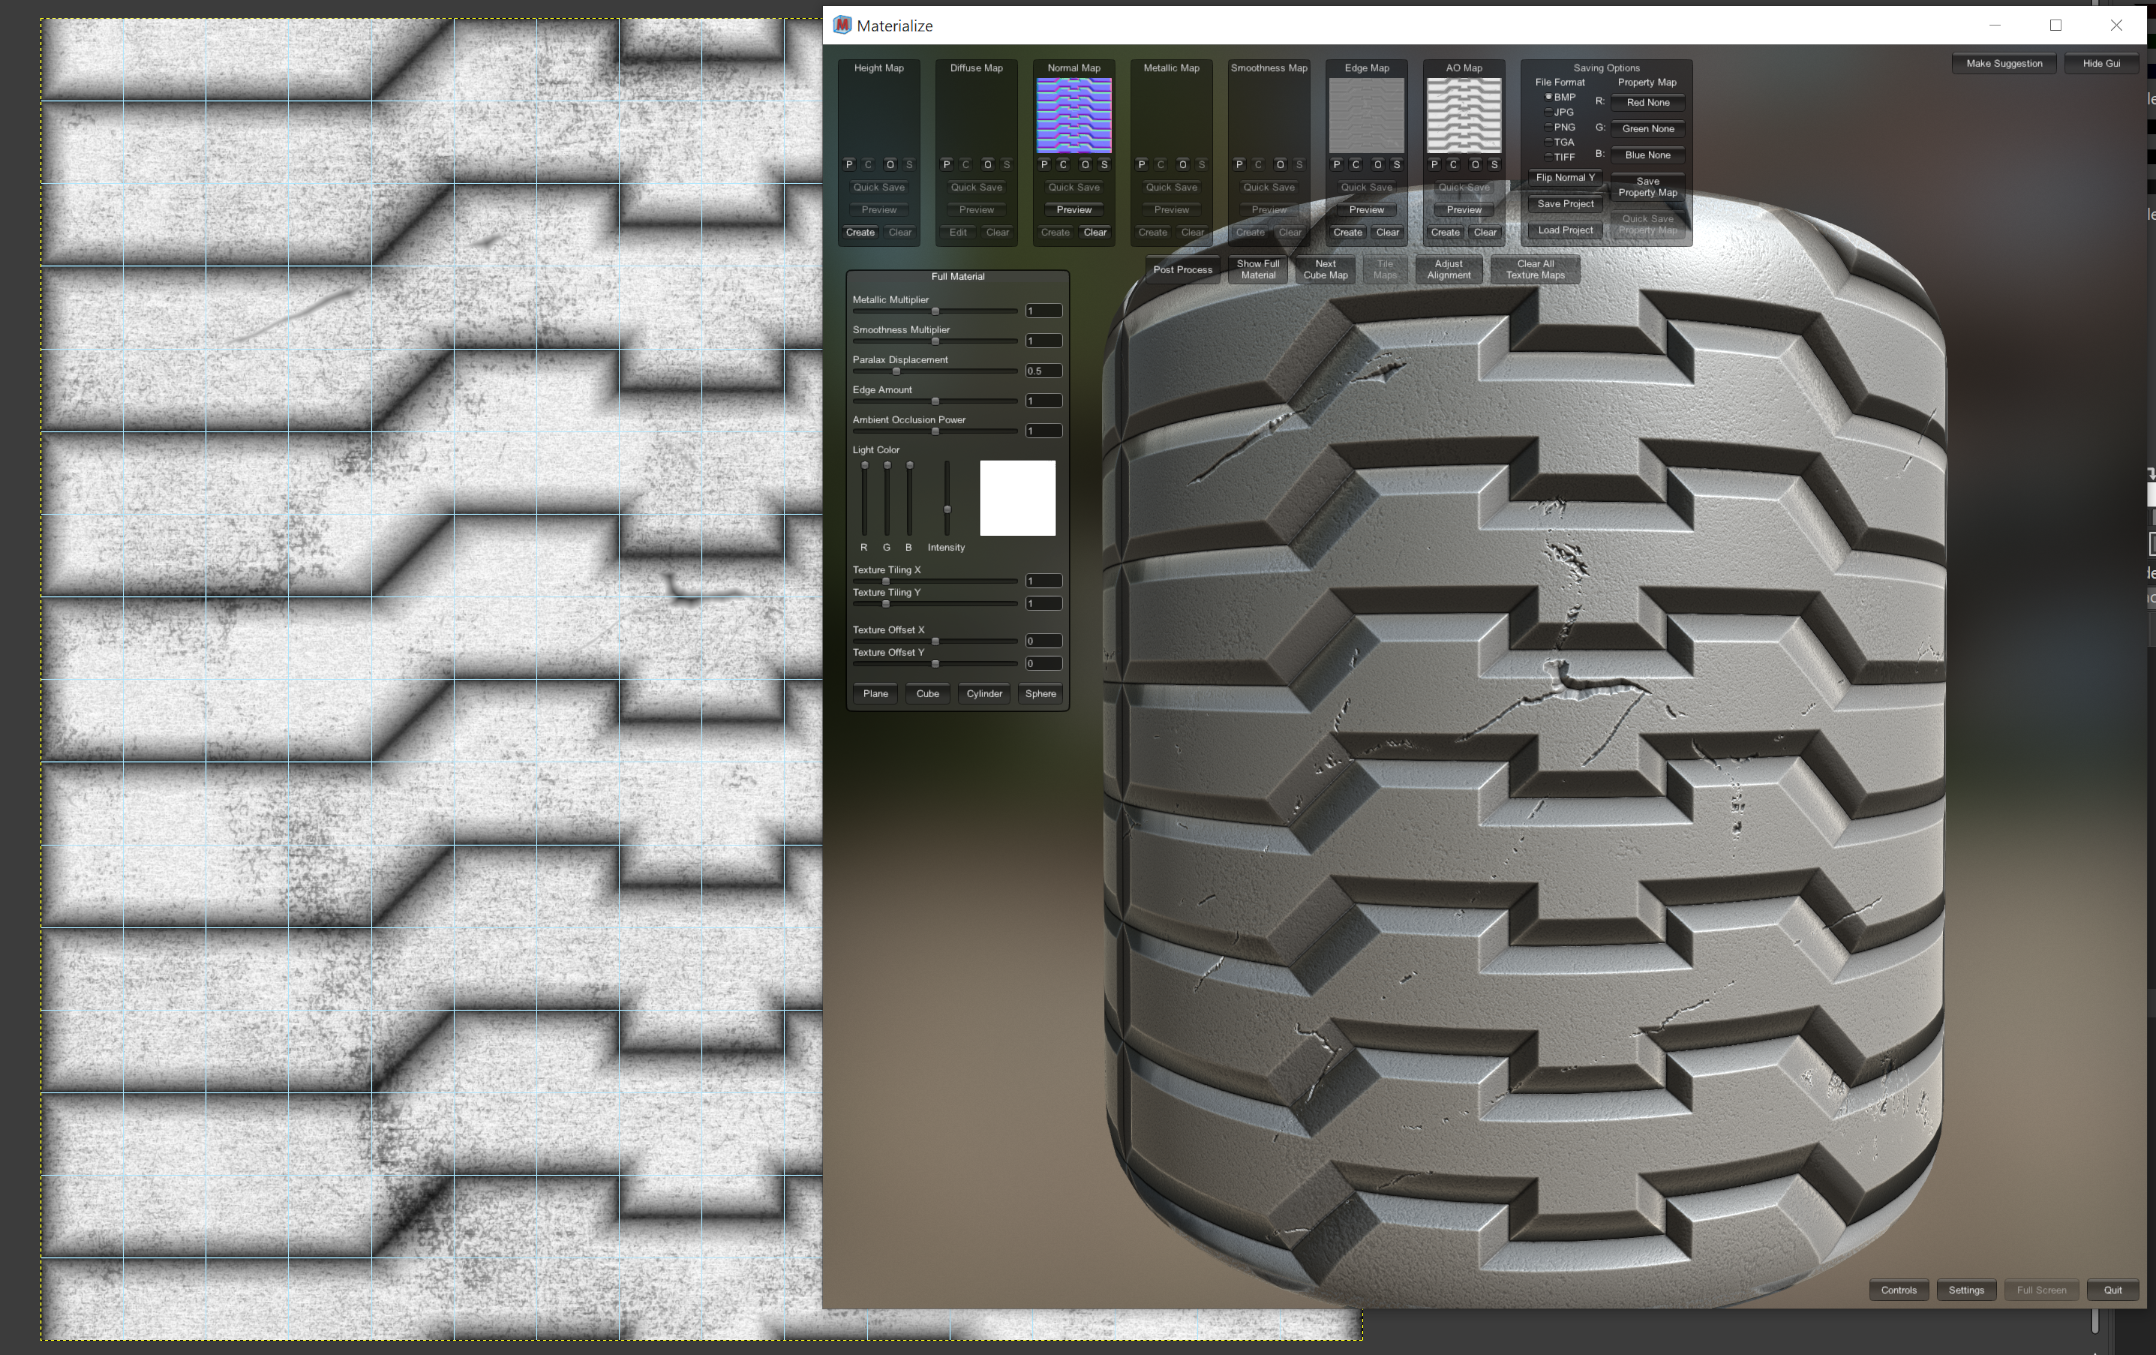The height and width of the screenshot is (1355, 2156).
Task: Click the white light color swatch
Action: (x=1017, y=498)
